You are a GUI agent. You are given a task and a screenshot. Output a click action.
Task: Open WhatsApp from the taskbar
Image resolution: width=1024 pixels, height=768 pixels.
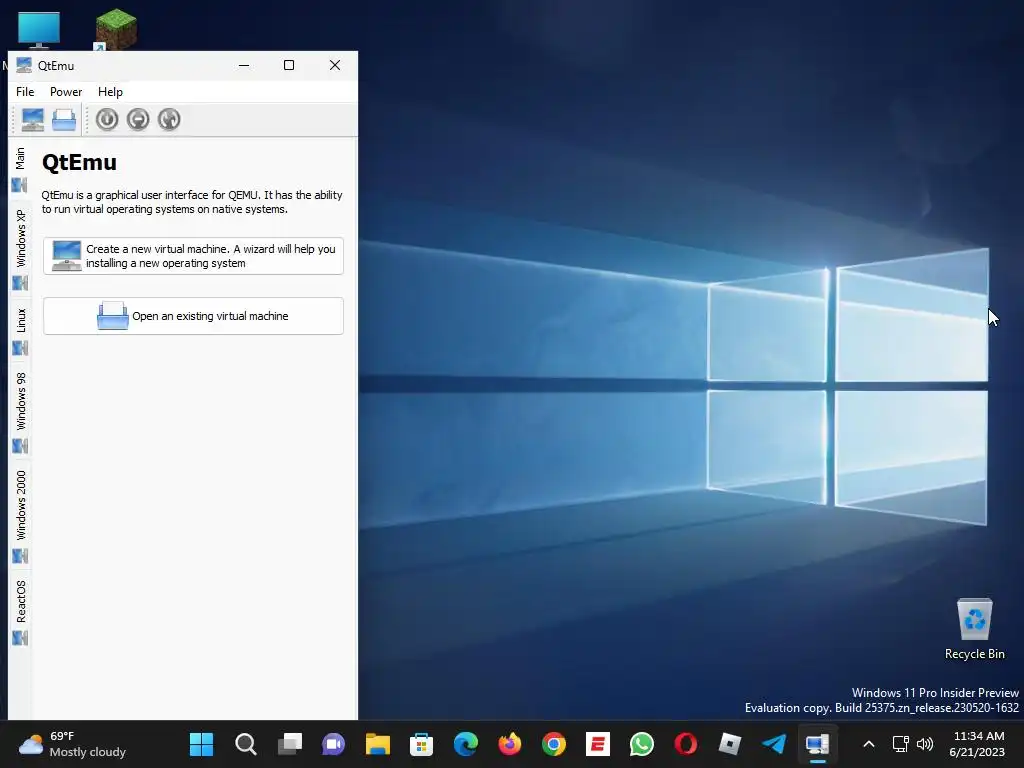[x=641, y=744]
